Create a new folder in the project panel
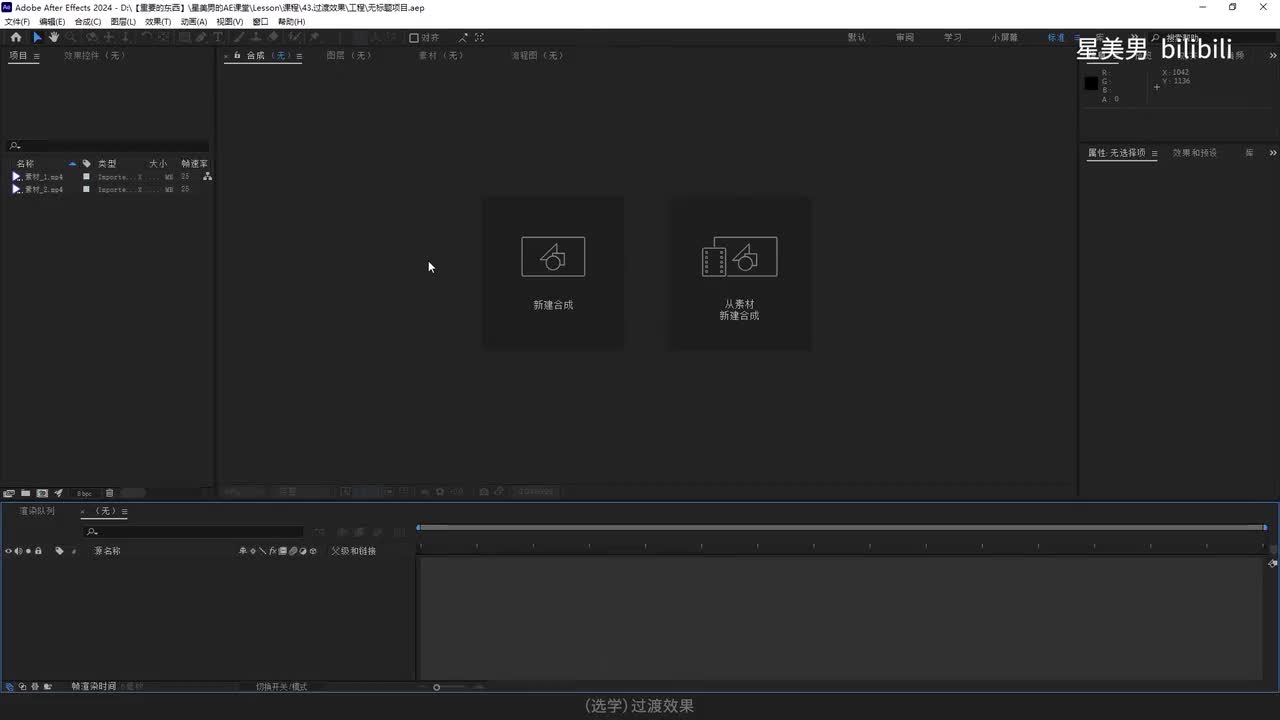1280x720 pixels. [25, 493]
